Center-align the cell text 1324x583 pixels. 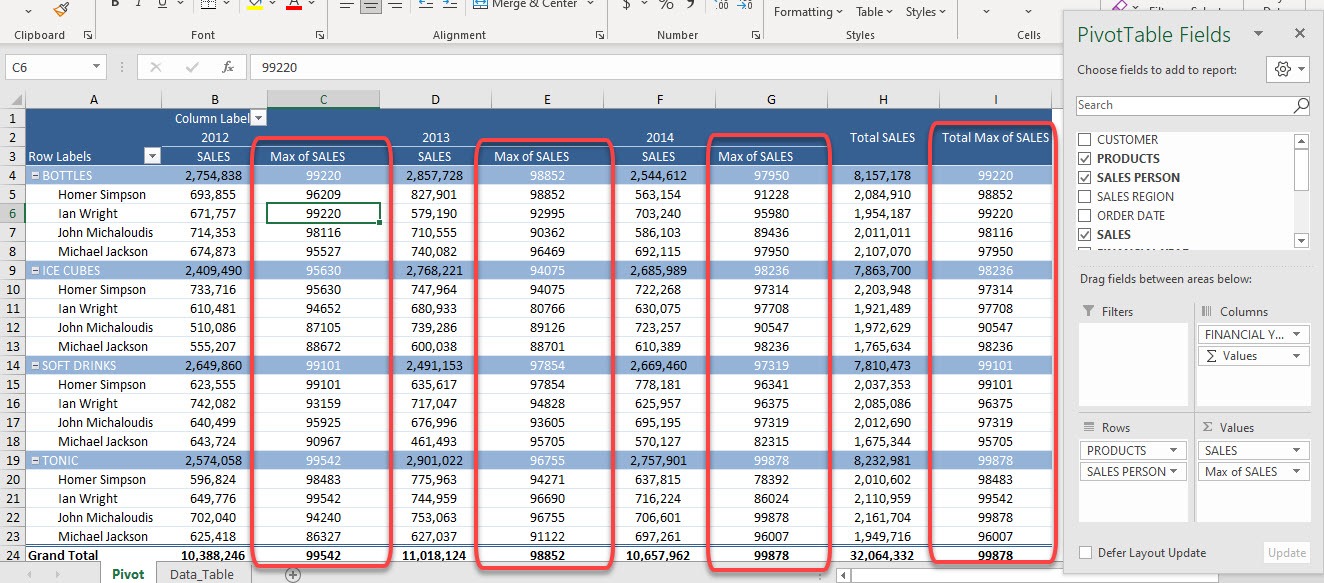371,5
